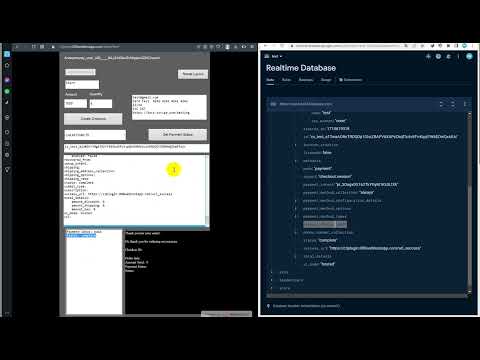
Task: Switch to the Rules tab
Action: 286,80
